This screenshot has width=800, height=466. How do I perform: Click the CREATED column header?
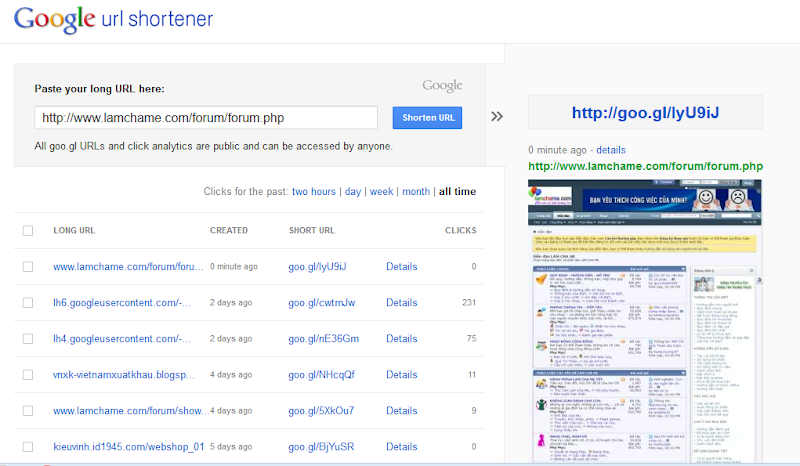pyautogui.click(x=229, y=230)
